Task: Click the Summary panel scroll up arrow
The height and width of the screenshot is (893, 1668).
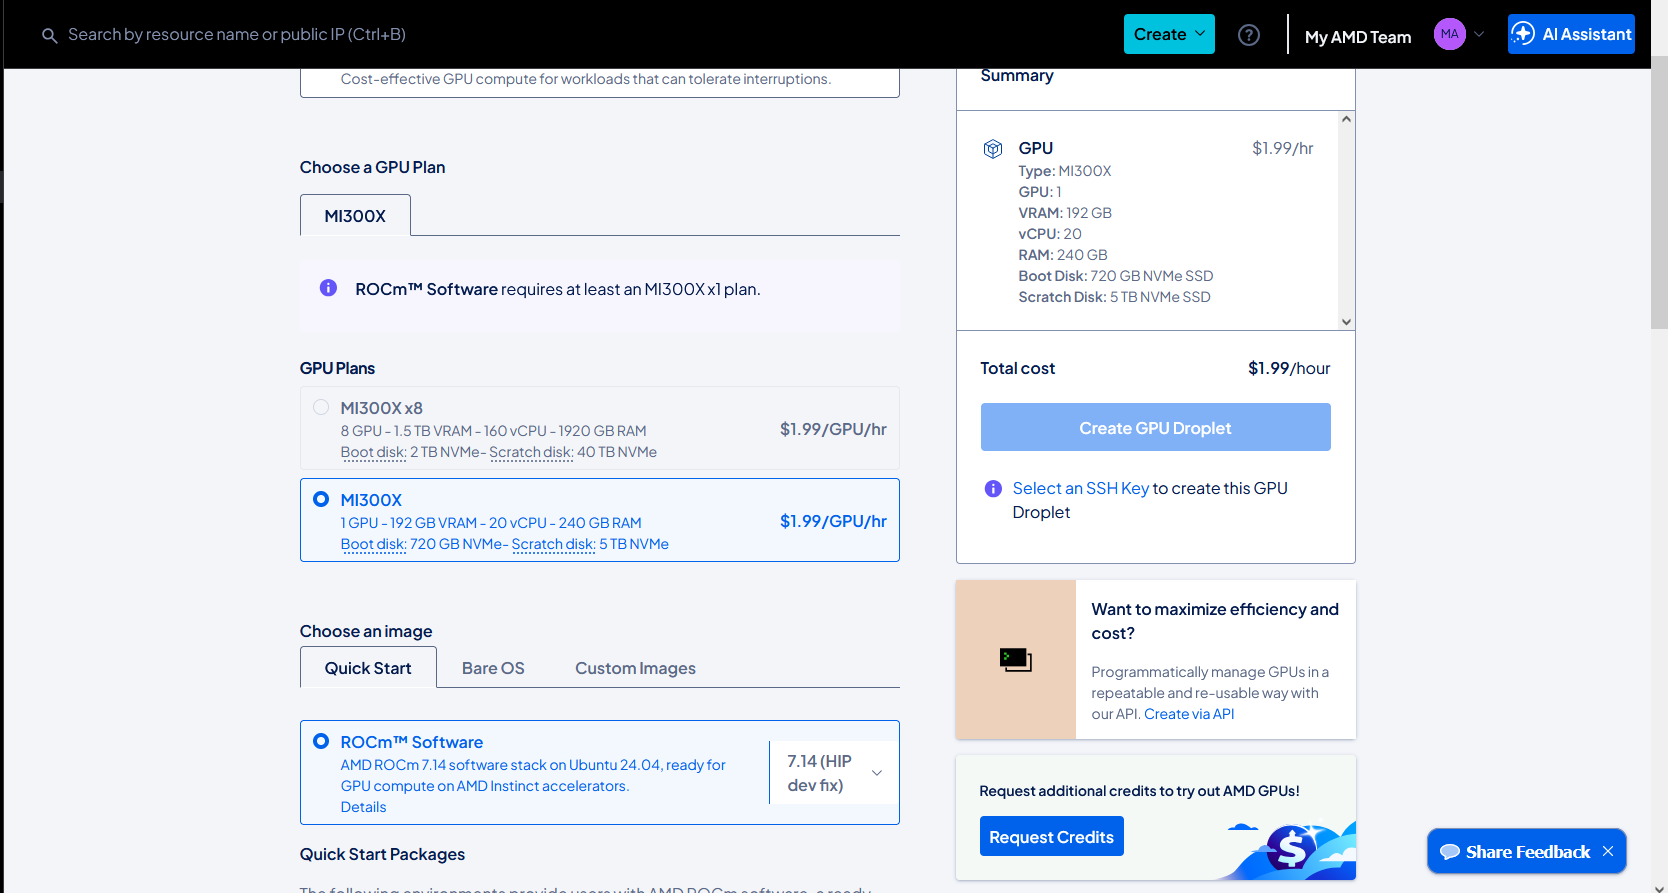Action: [x=1346, y=119]
